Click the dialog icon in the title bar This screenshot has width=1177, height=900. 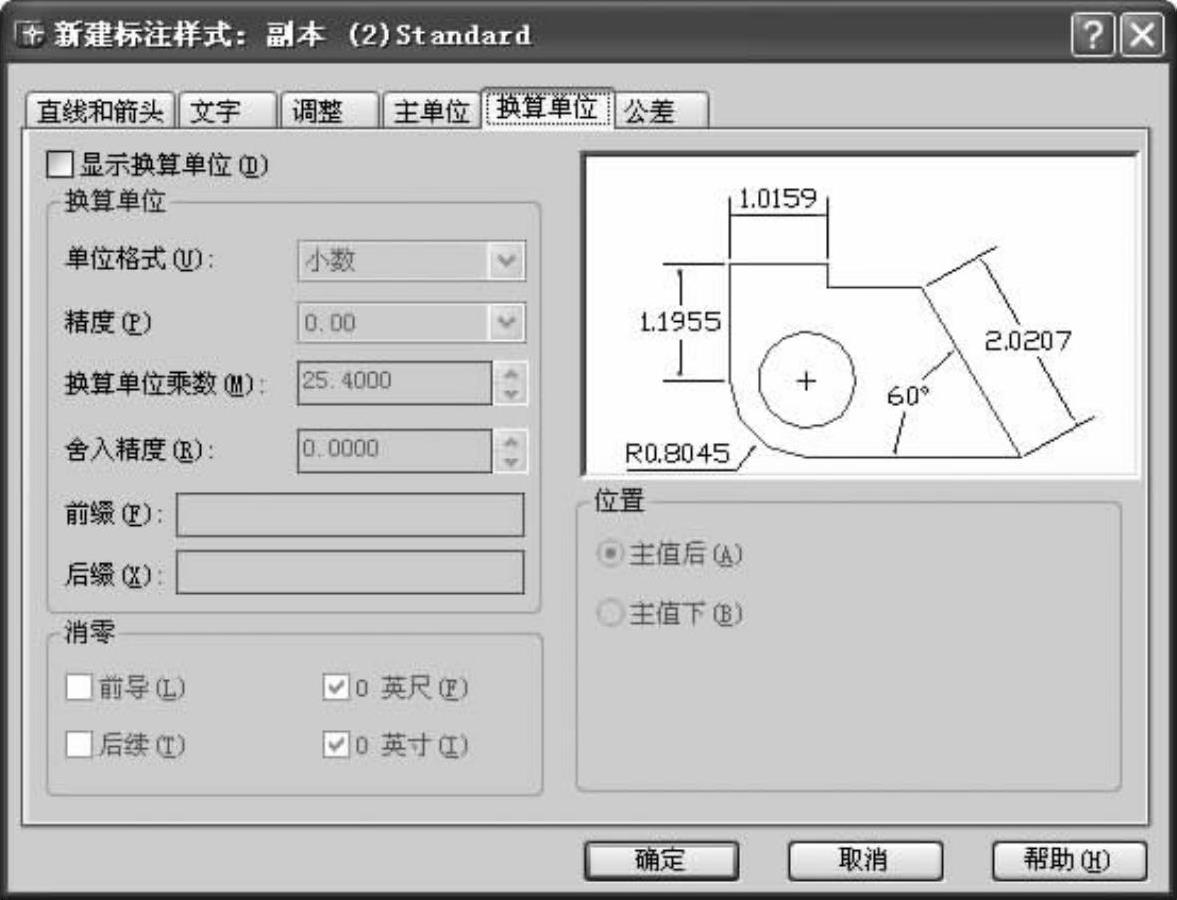30,35
